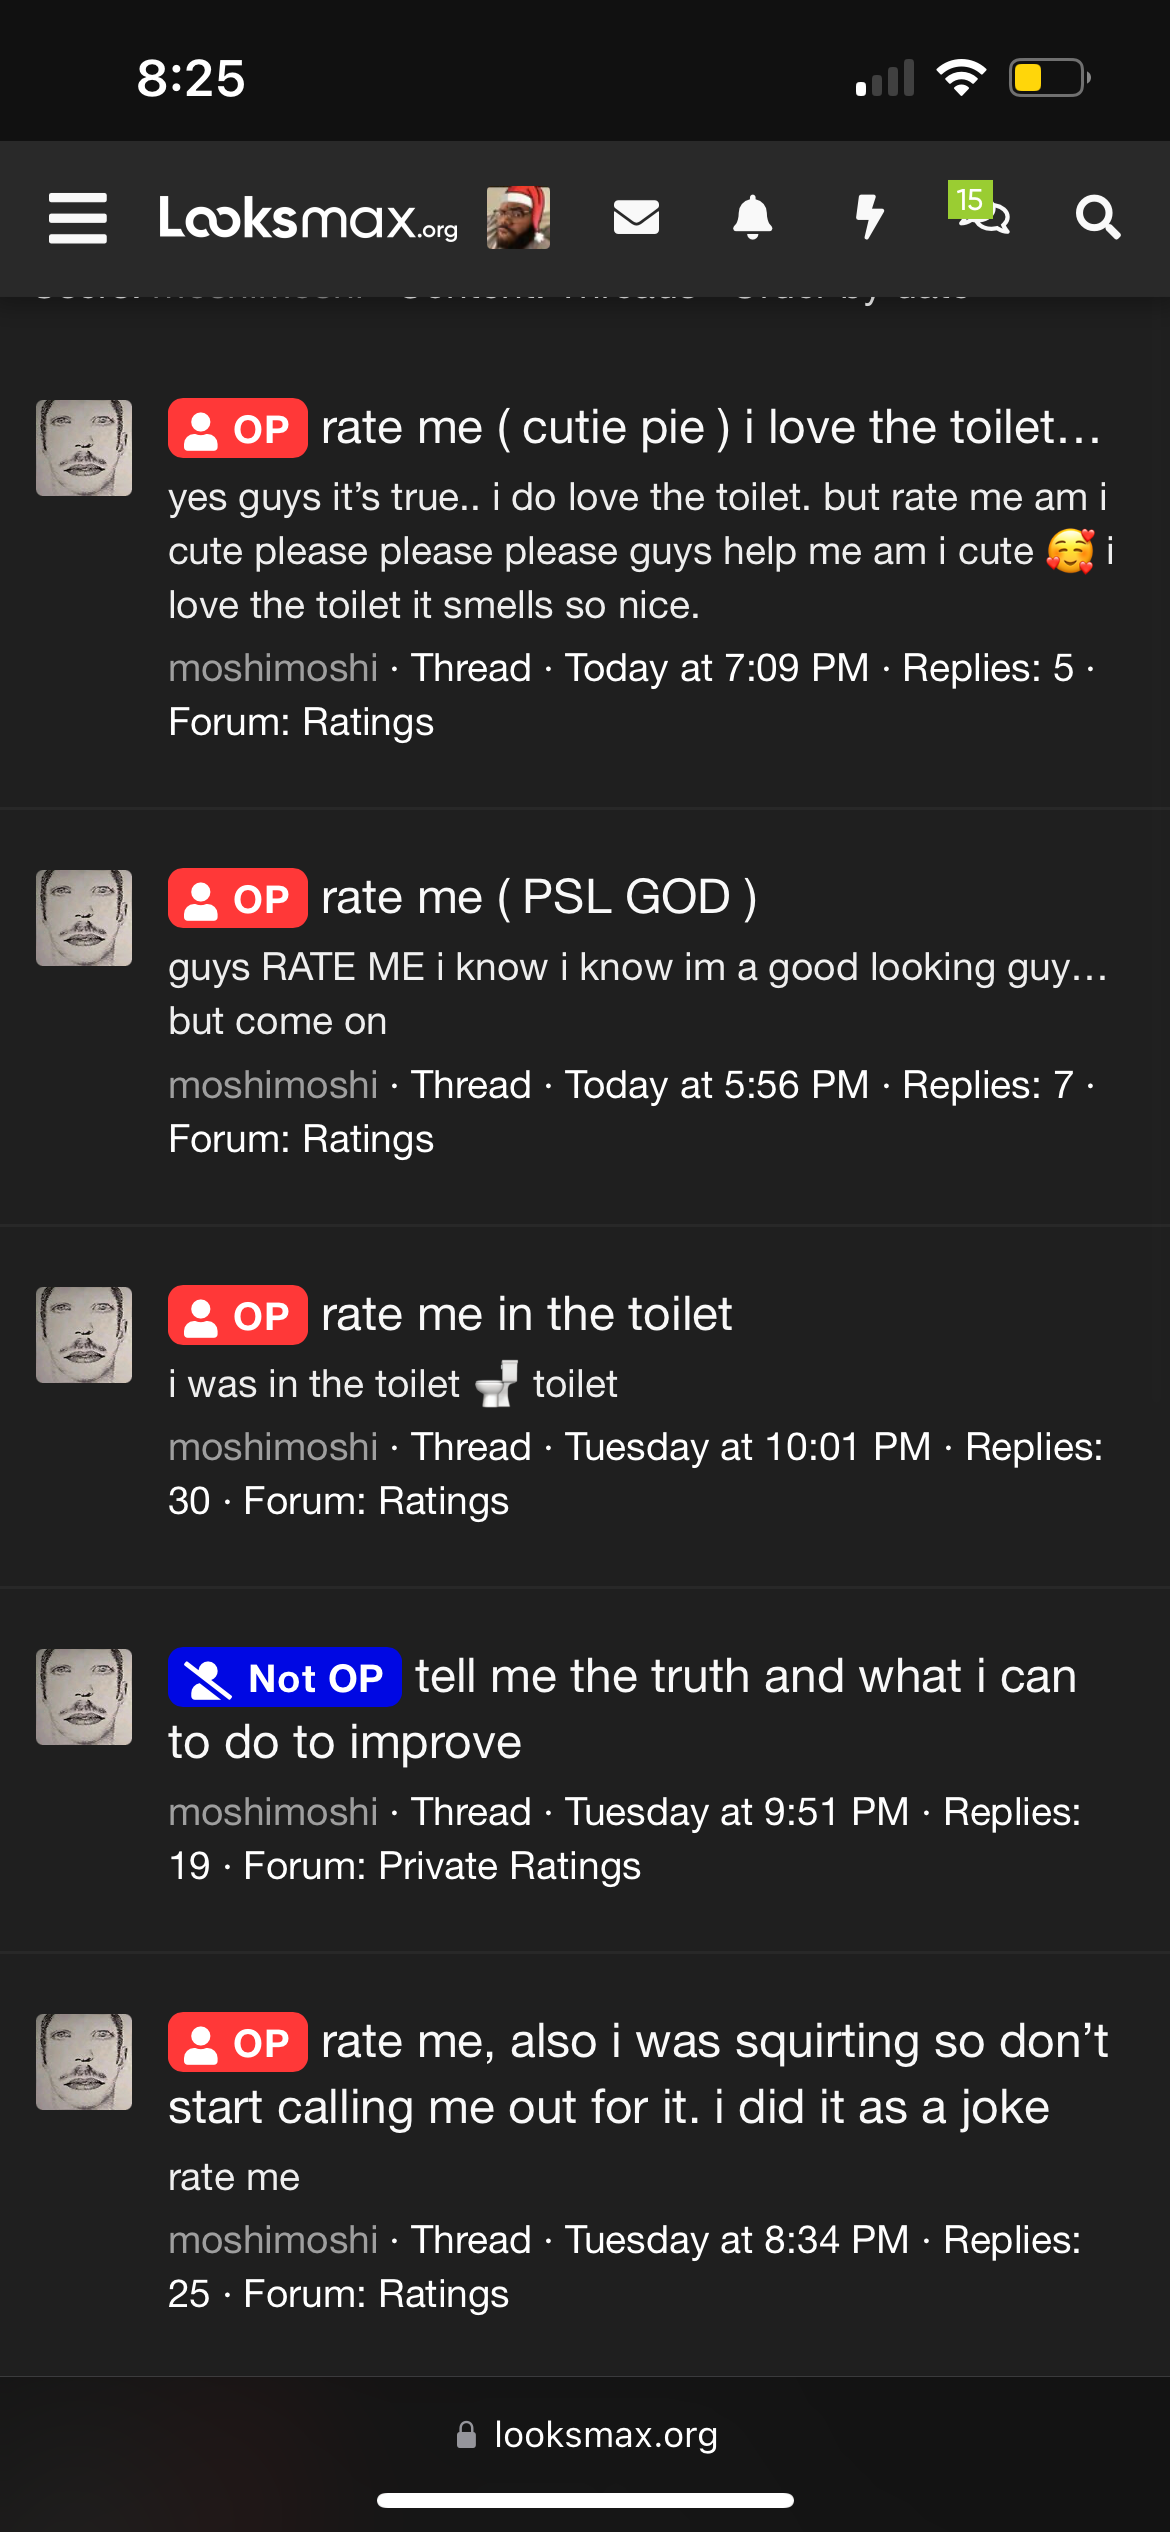1170x2532 pixels.
Task: Open the search magnifier icon
Action: click(1097, 217)
